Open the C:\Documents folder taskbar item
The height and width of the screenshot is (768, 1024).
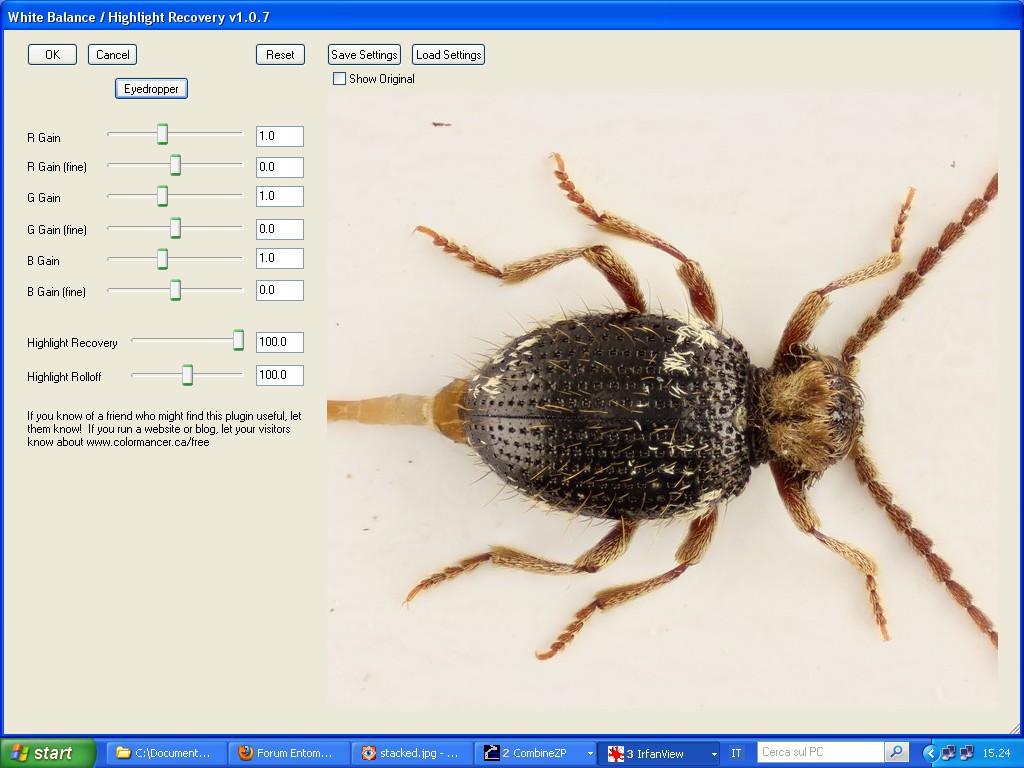[165, 753]
